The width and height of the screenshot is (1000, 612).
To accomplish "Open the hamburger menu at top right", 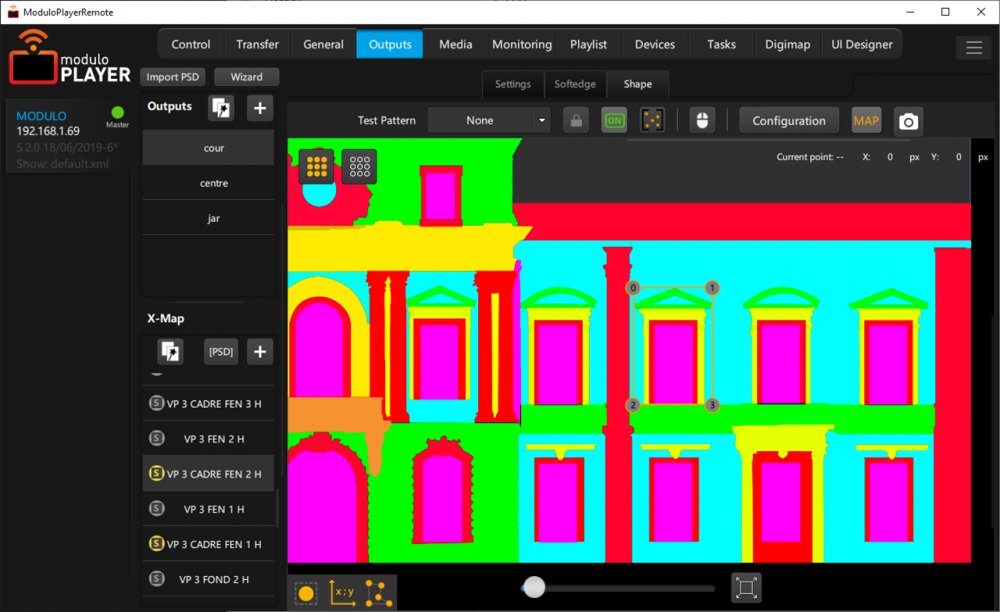I will click(x=974, y=46).
